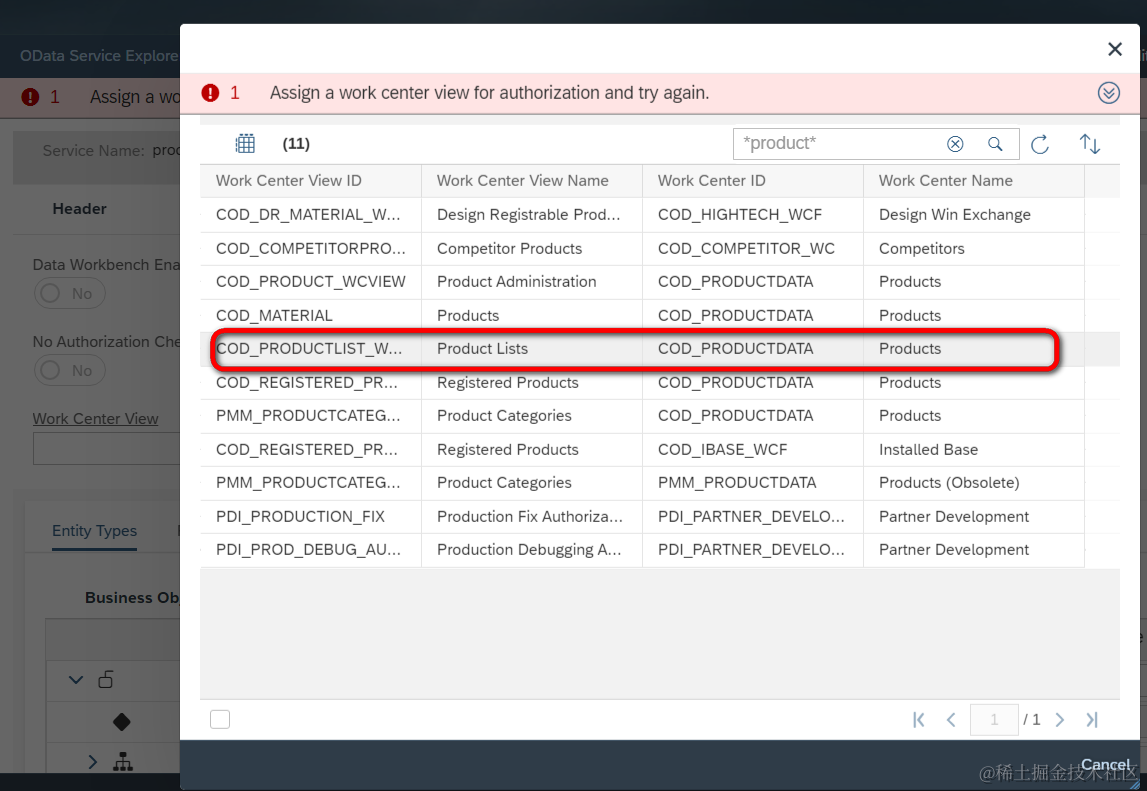Select the COD_MATERIAL view ID
Image resolution: width=1147 pixels, height=791 pixels.
pos(274,315)
